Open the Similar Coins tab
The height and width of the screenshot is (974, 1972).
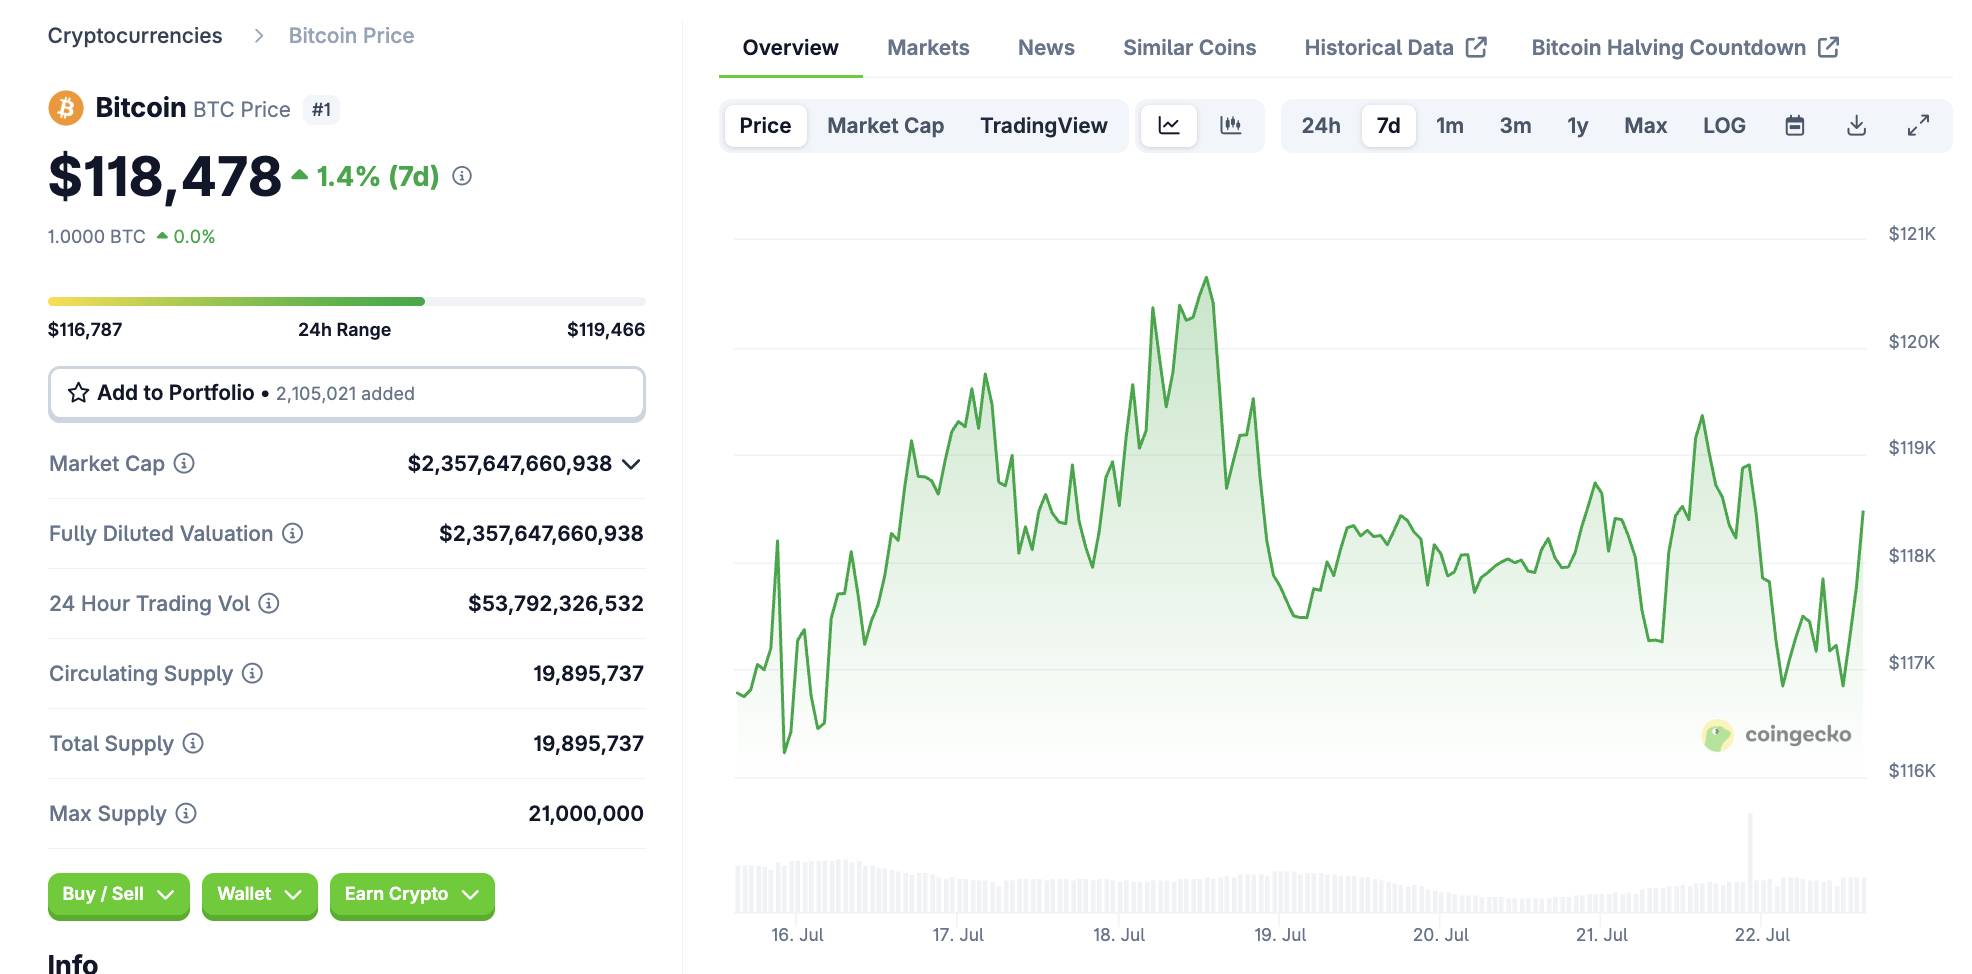(x=1189, y=48)
